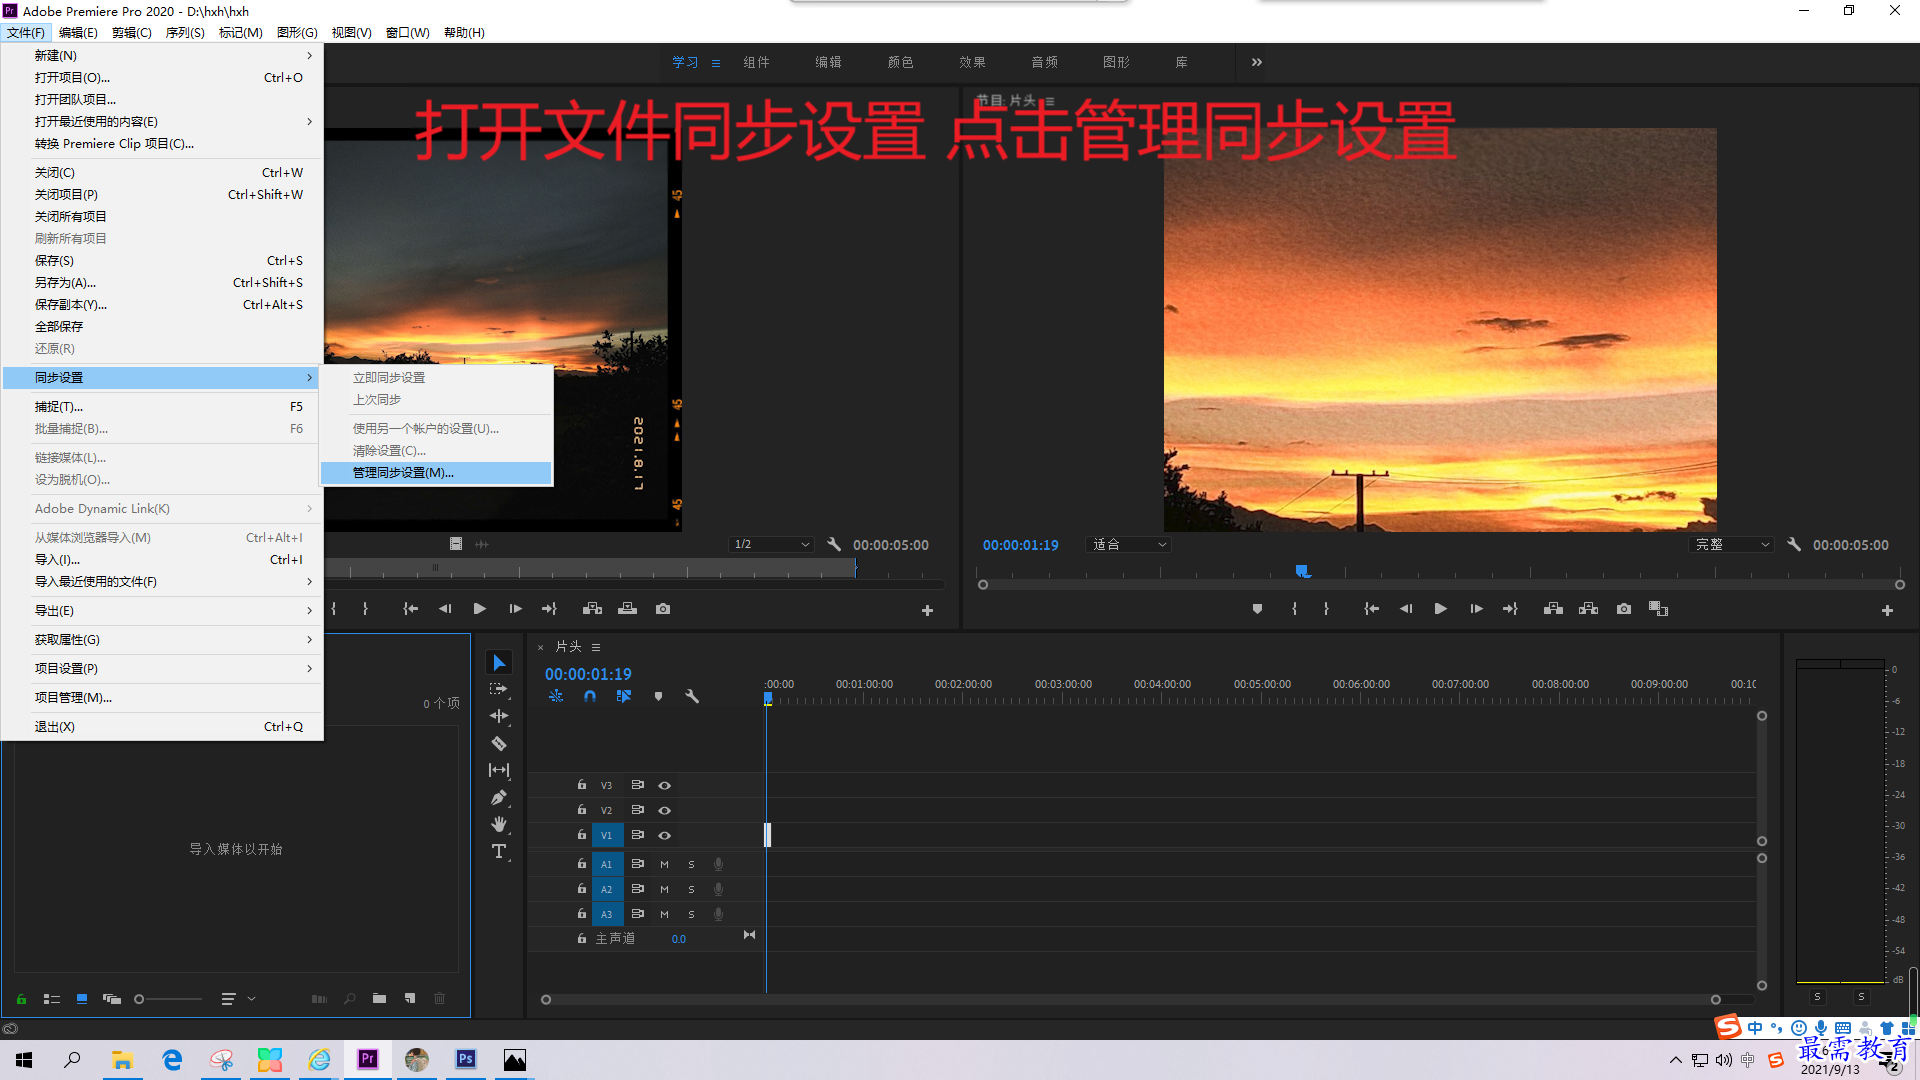Open program monitor zoom level dropdown
The height and width of the screenshot is (1080, 1920).
tap(1129, 545)
